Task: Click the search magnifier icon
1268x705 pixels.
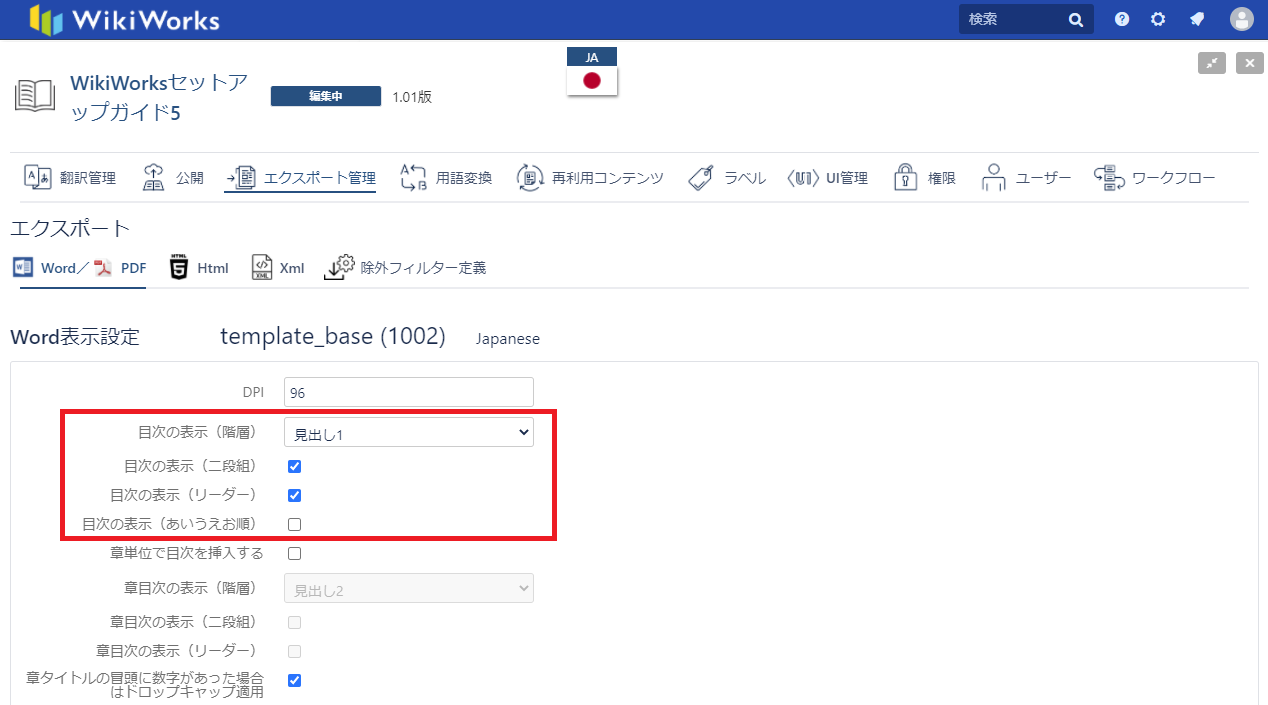Action: click(1076, 19)
